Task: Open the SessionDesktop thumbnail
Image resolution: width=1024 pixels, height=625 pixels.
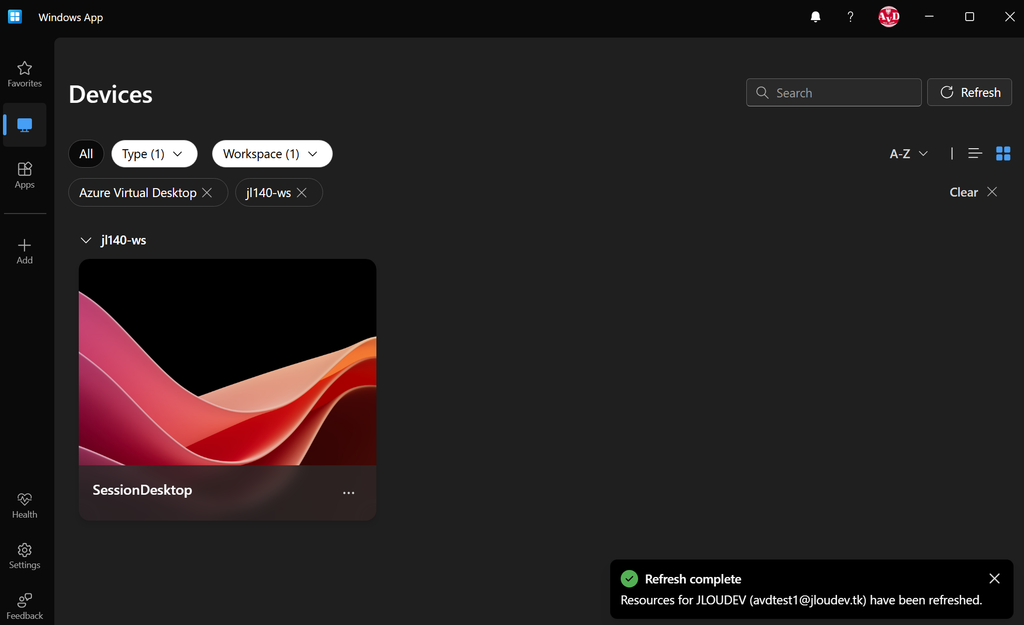Action: [x=227, y=362]
